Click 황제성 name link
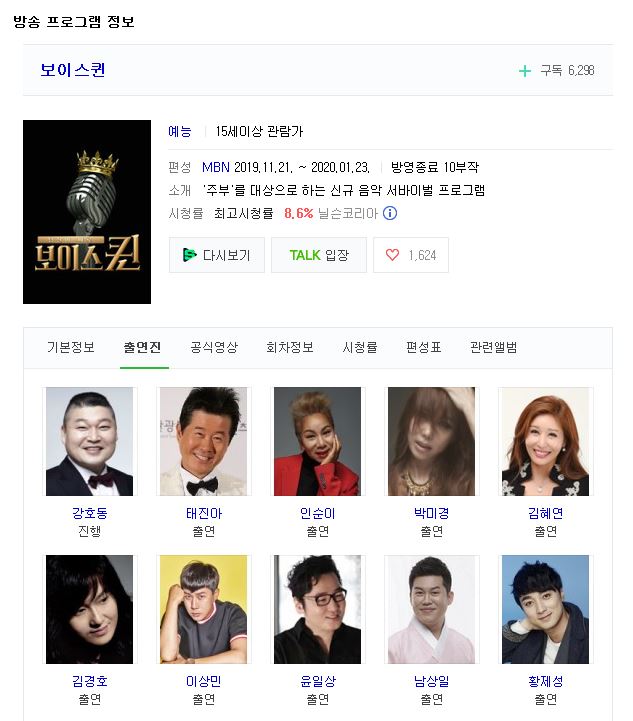Image resolution: width=633 pixels, height=721 pixels. tap(545, 681)
